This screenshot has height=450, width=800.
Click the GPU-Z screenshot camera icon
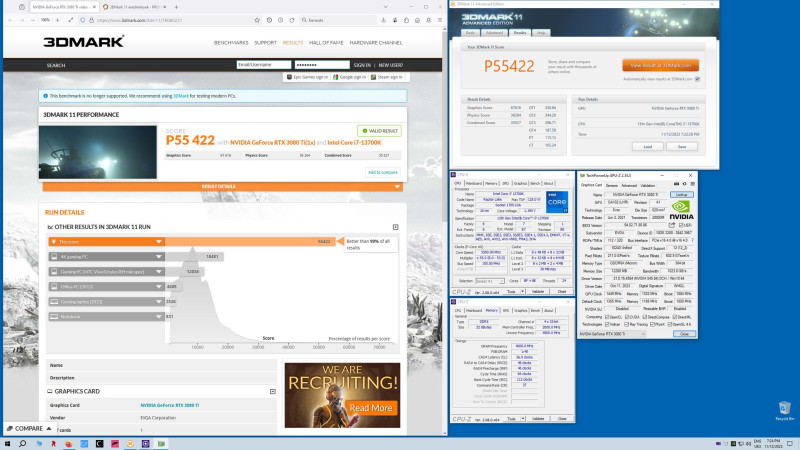point(677,184)
